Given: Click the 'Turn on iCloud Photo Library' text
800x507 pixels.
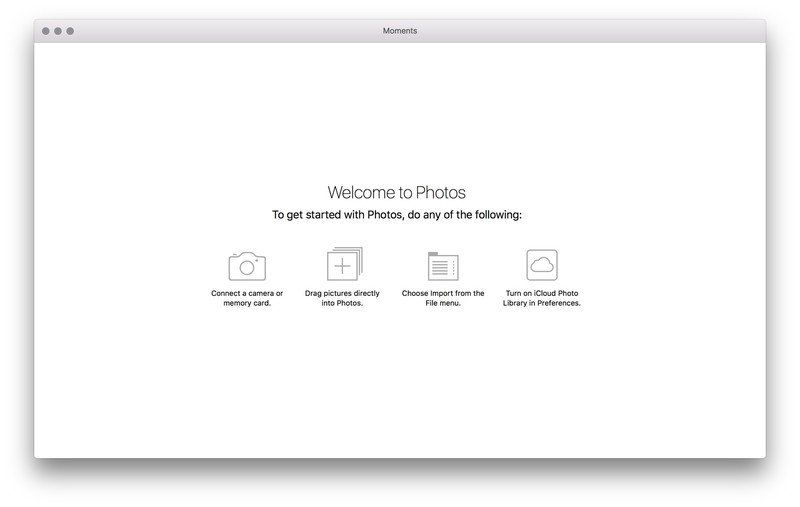Looking at the screenshot, I should (x=542, y=298).
